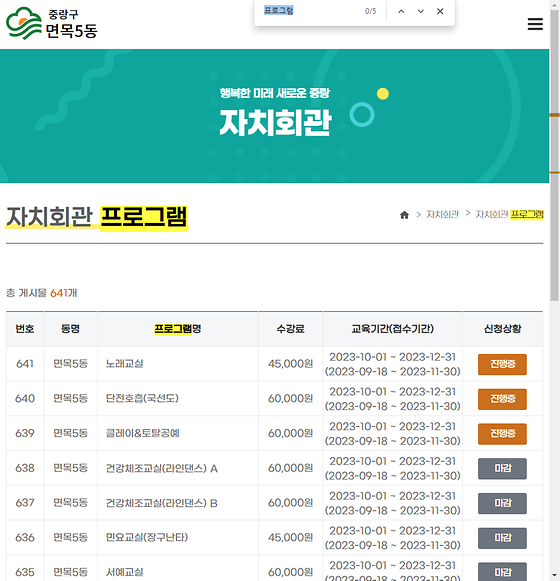The image size is (560, 581).
Task: Click row number 639
Action: 25,433
